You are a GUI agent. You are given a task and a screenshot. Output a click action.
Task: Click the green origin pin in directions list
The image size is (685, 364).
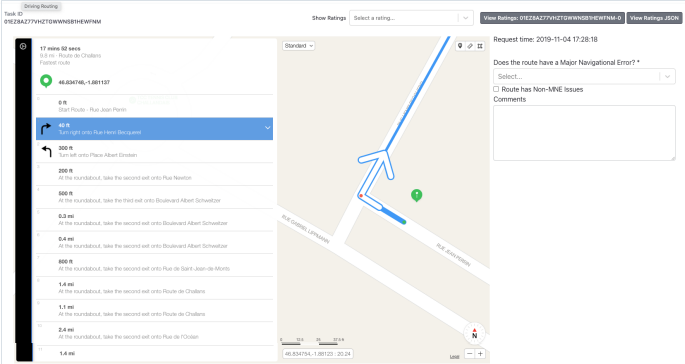(x=46, y=81)
